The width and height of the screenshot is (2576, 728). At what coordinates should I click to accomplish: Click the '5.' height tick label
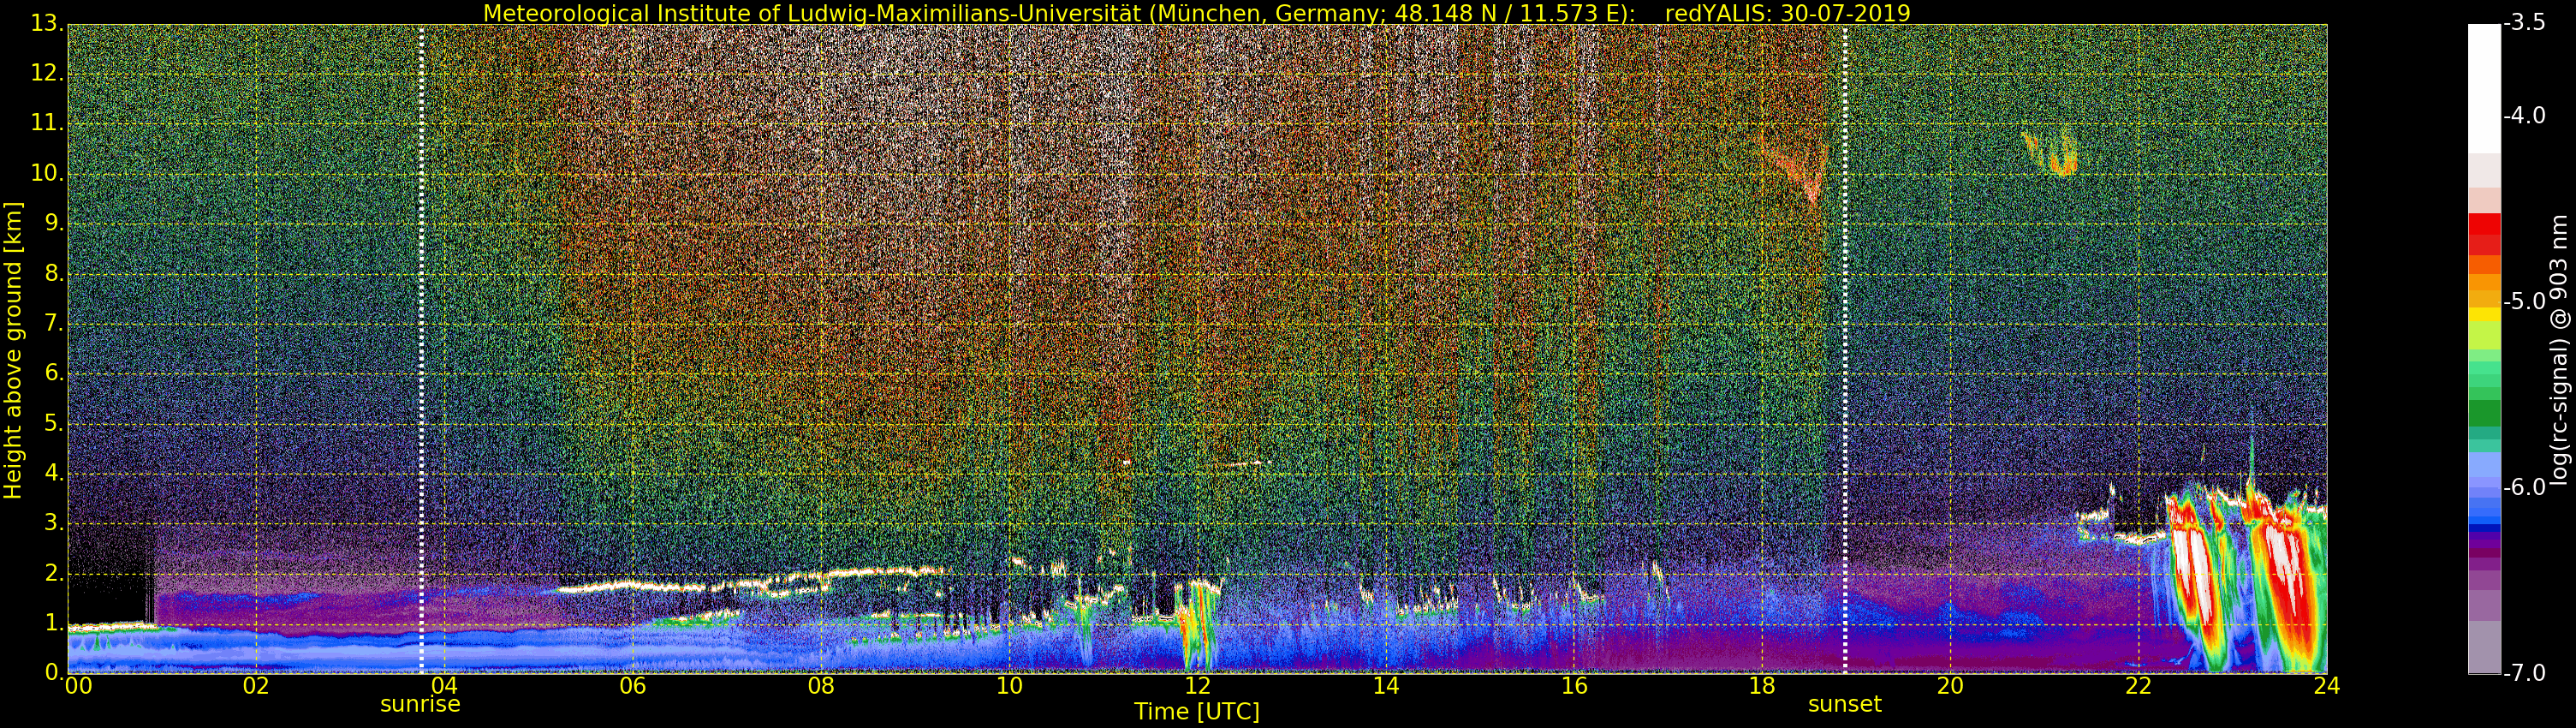[x=54, y=423]
